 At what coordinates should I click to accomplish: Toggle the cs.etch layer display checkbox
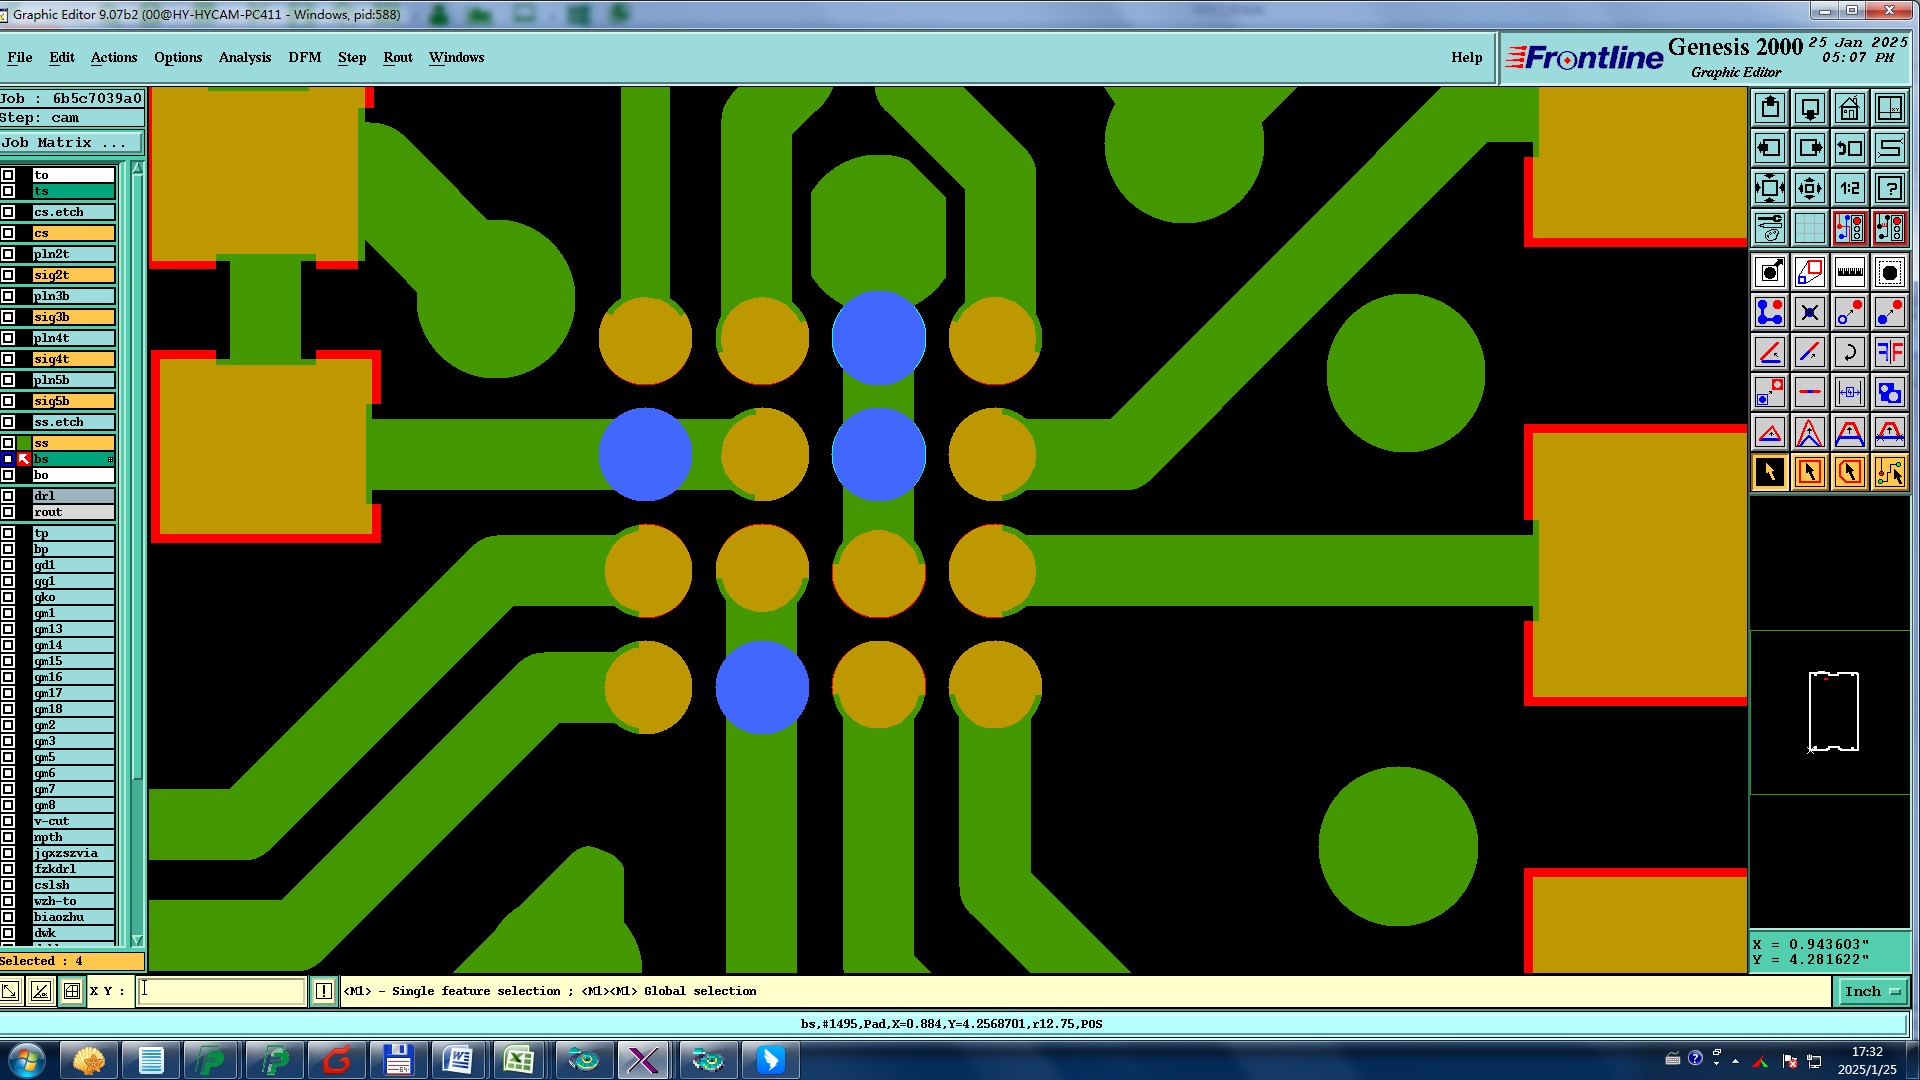pyautogui.click(x=9, y=212)
